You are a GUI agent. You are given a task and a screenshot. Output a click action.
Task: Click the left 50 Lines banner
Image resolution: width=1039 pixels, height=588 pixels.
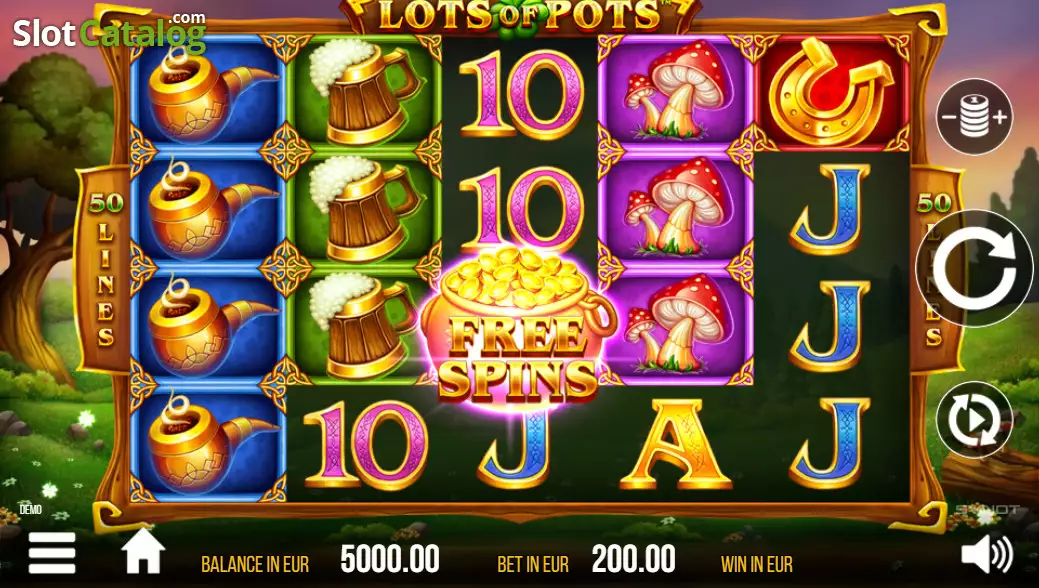point(105,269)
